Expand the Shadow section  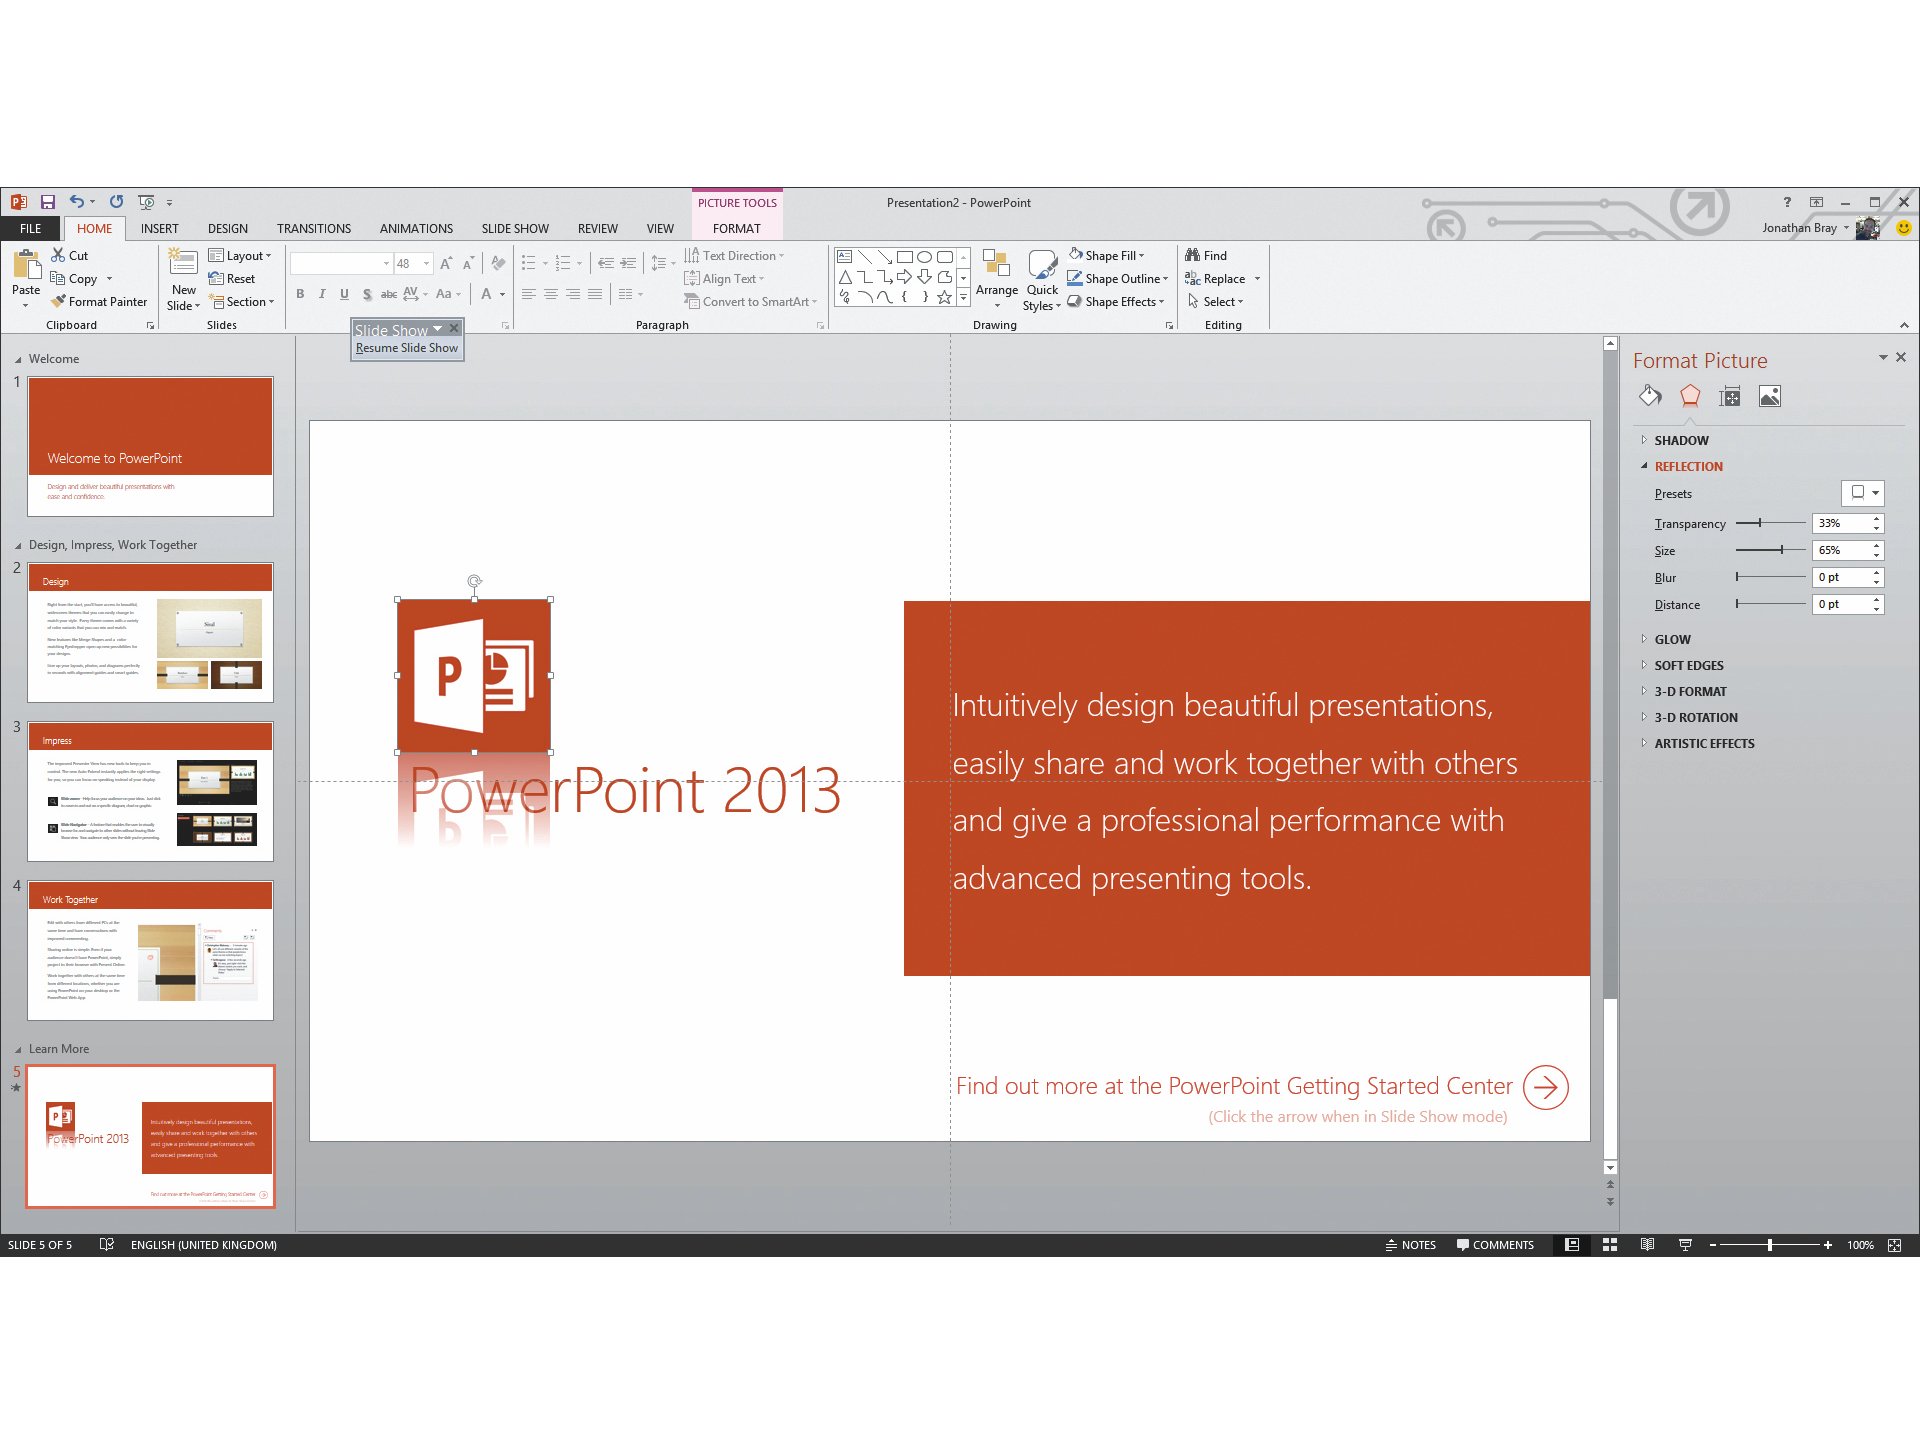click(x=1680, y=440)
